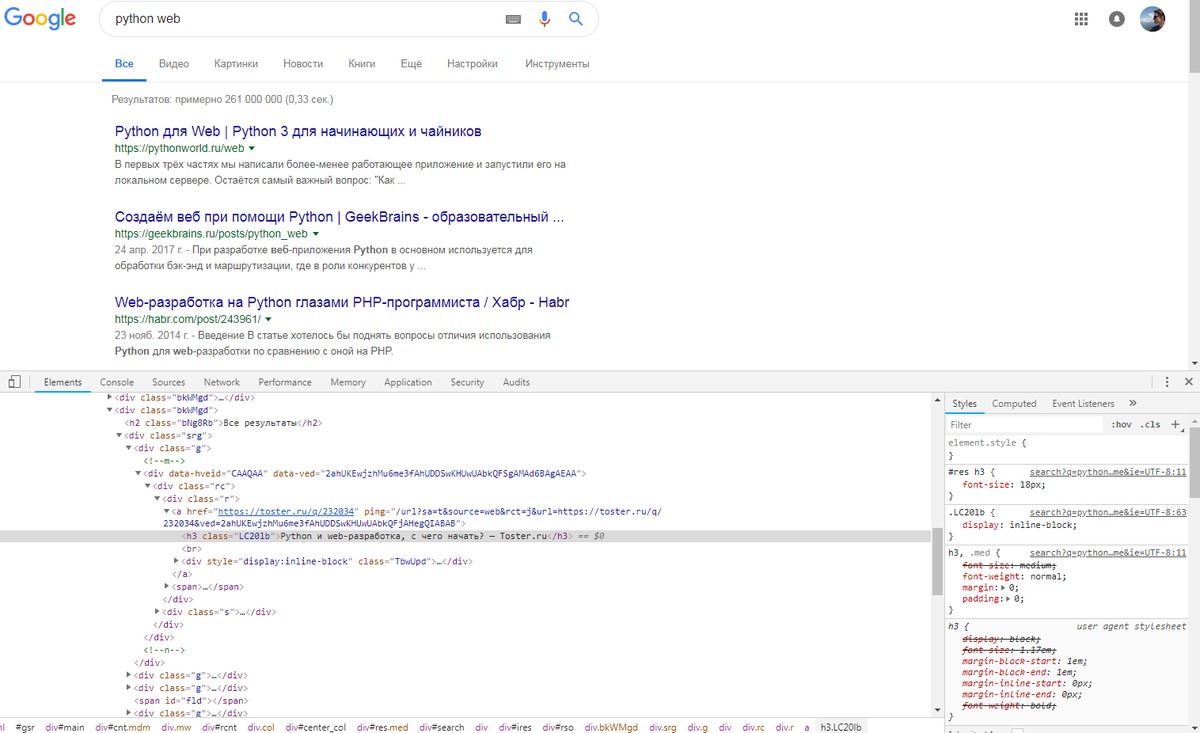The width and height of the screenshot is (1200, 733).
Task: Open the Ещё menu
Action: click(x=411, y=64)
